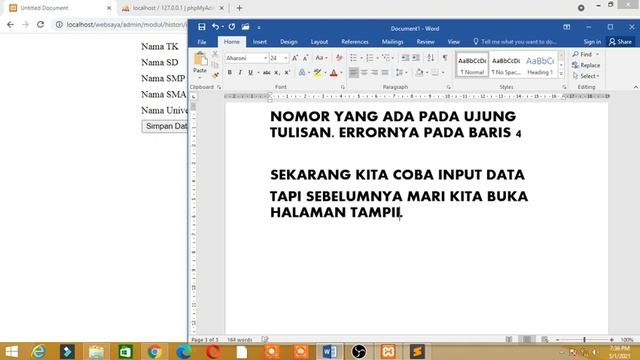Open the Select dropdown in Editing group
This screenshot has height=360, width=640.
click(x=586, y=76)
